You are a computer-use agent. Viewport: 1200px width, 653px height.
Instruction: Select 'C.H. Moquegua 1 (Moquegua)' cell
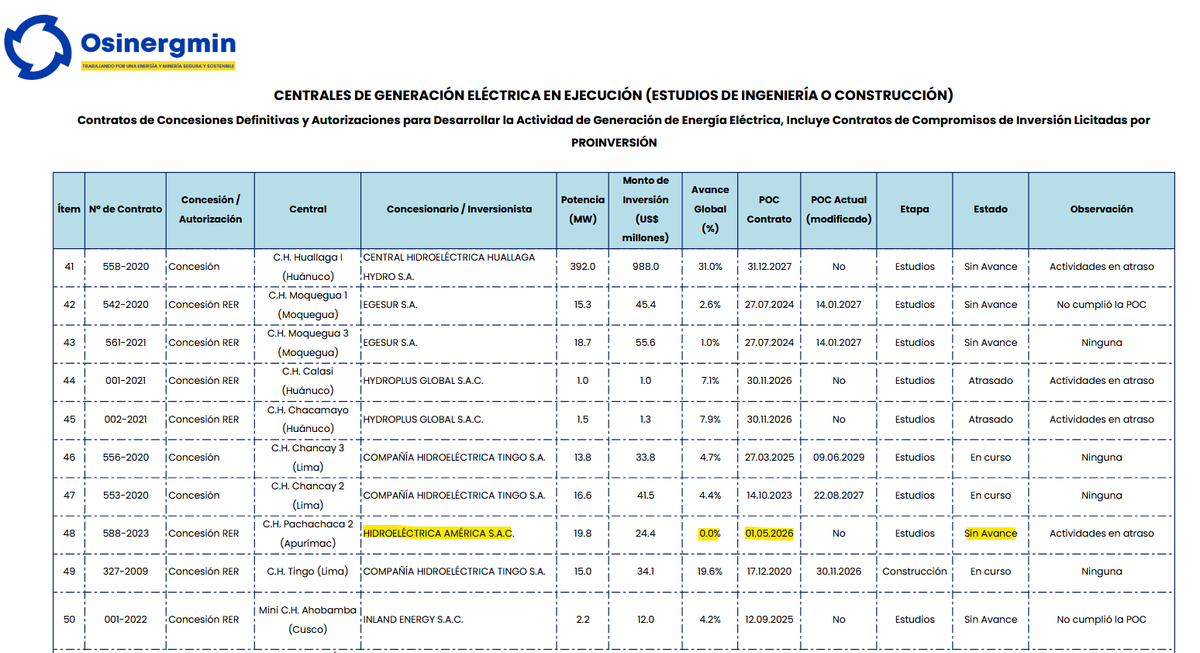(x=308, y=305)
